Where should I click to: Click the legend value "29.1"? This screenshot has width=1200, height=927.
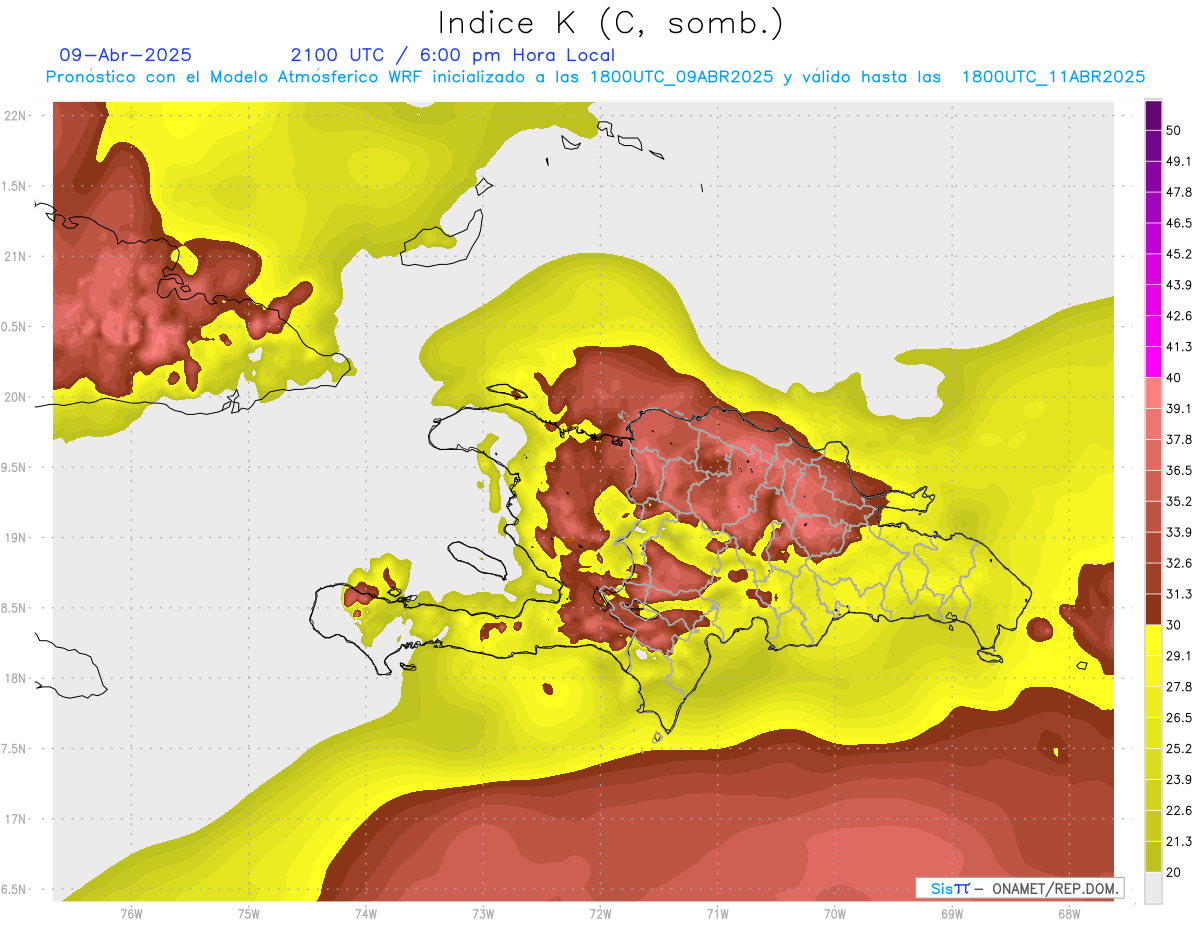1179,656
